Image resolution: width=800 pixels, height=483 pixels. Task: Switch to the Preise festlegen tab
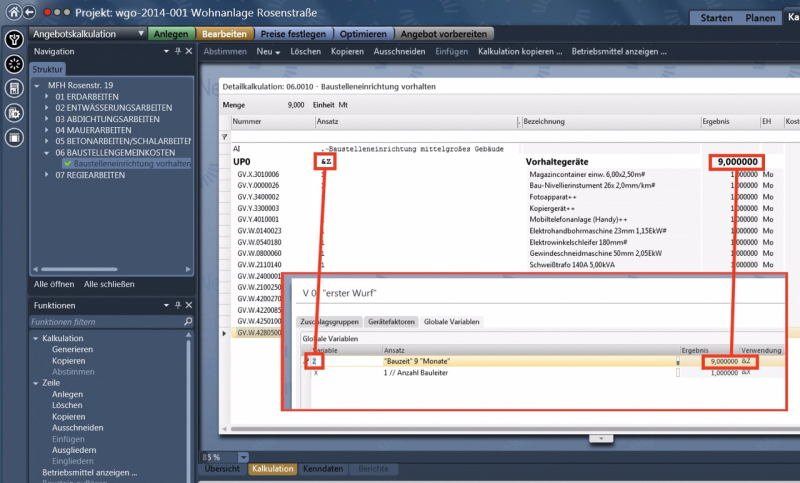(x=293, y=34)
